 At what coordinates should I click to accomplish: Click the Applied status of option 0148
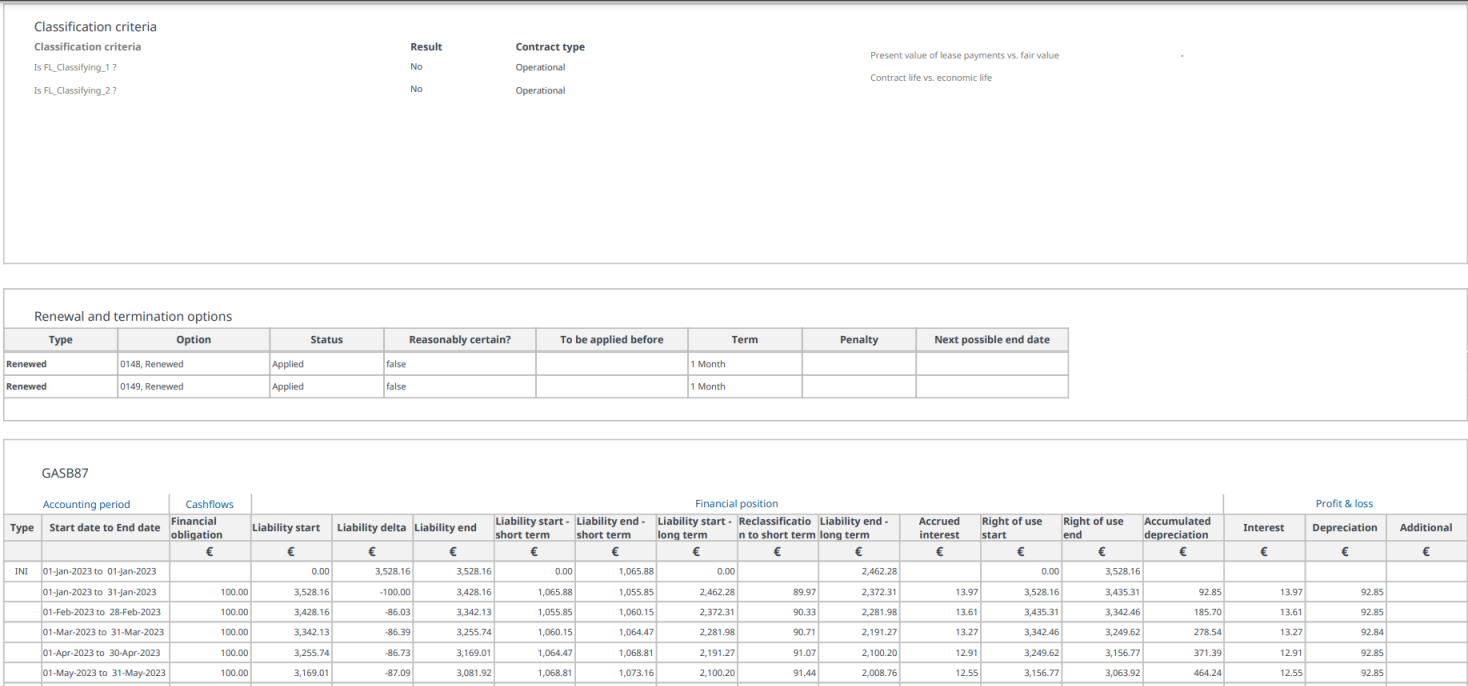click(x=288, y=363)
